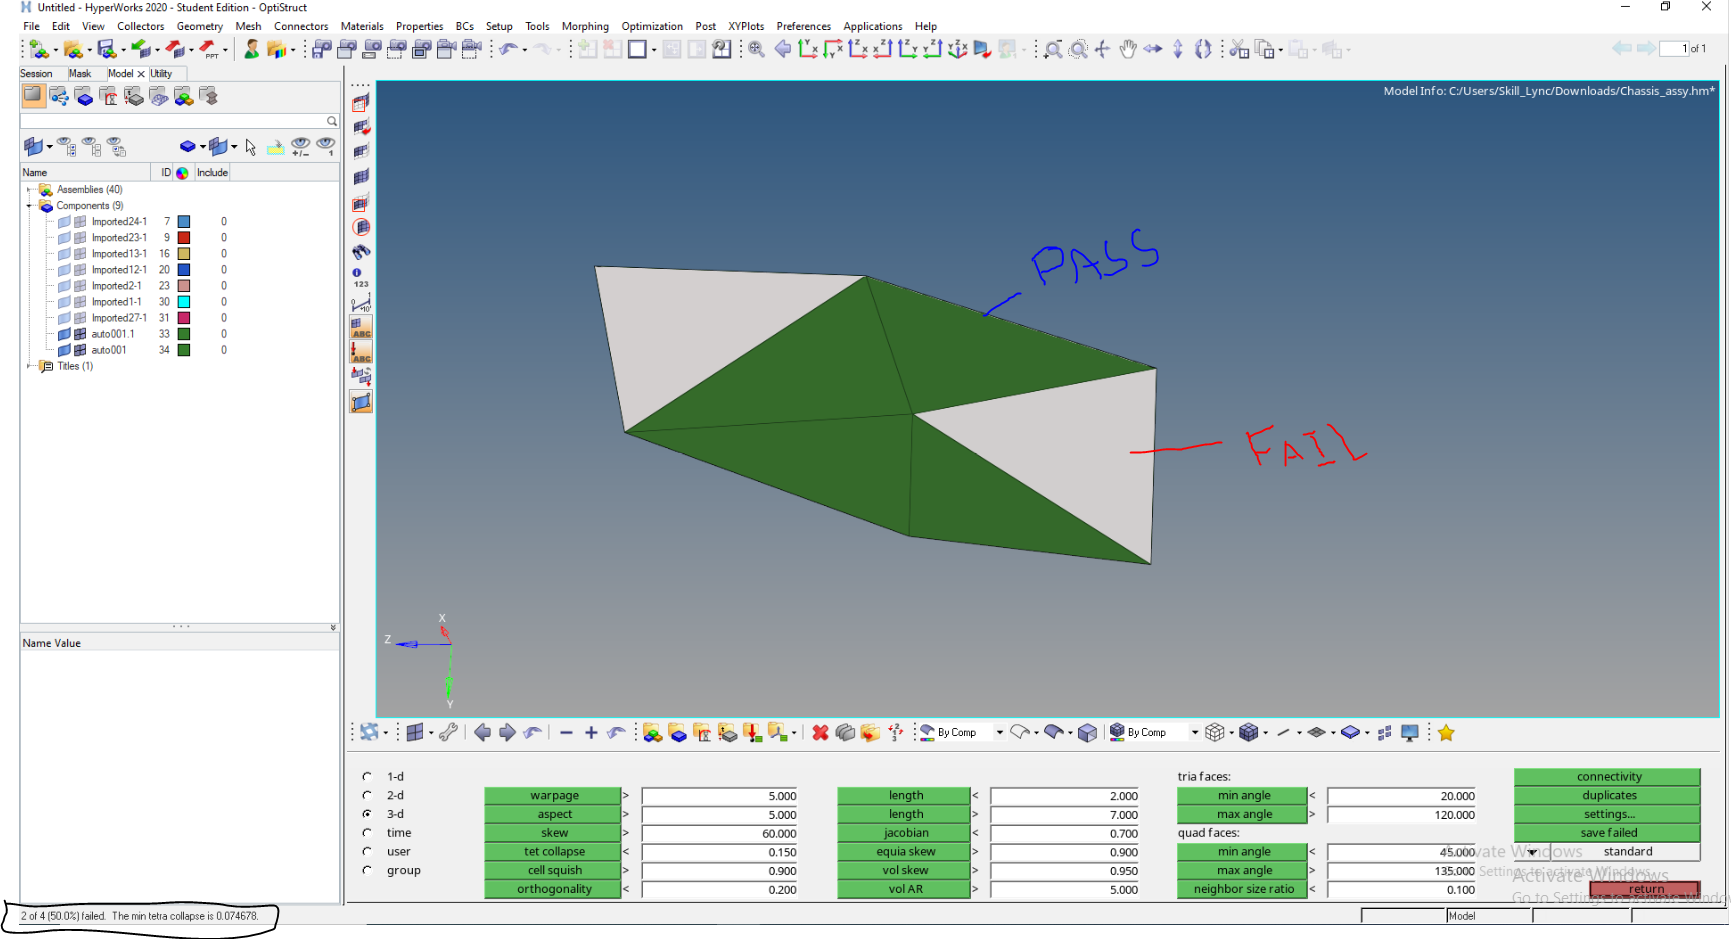
Task: Select the 2-d radio button
Action: tap(368, 795)
